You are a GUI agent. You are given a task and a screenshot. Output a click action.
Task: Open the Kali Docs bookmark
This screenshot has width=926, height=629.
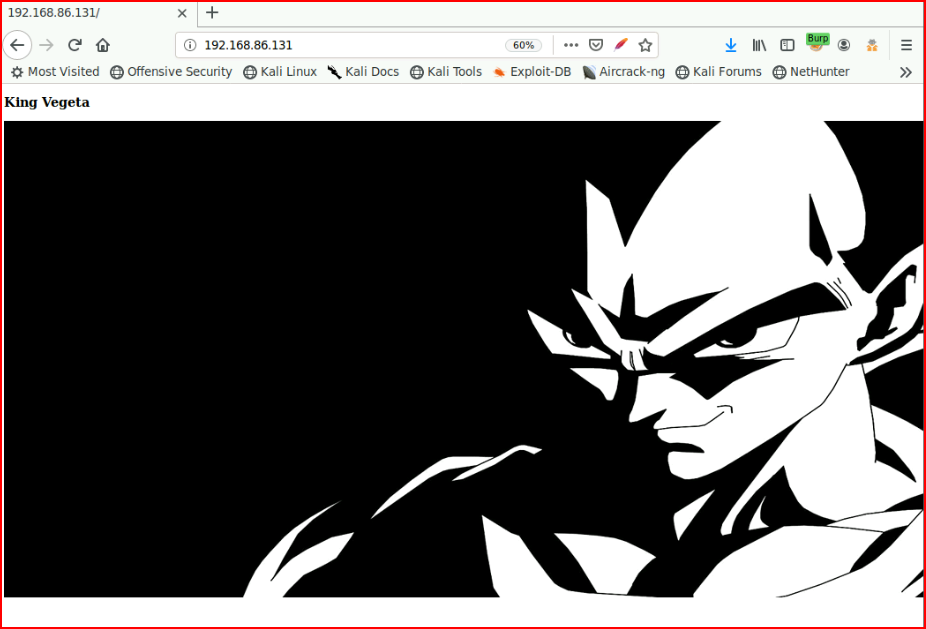point(364,72)
